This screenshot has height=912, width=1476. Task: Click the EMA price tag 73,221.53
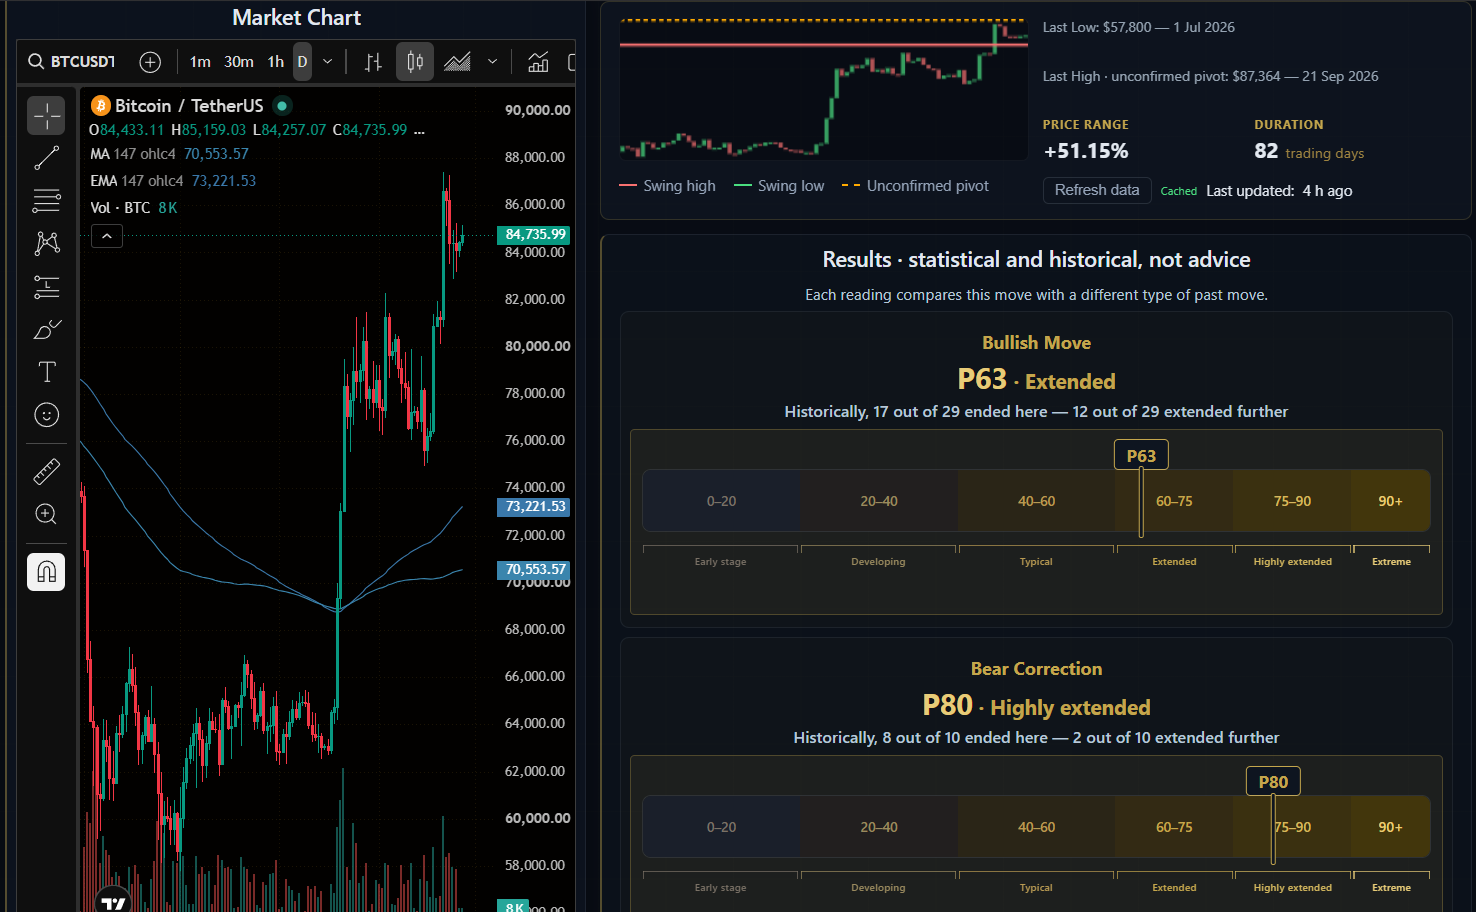coord(535,507)
